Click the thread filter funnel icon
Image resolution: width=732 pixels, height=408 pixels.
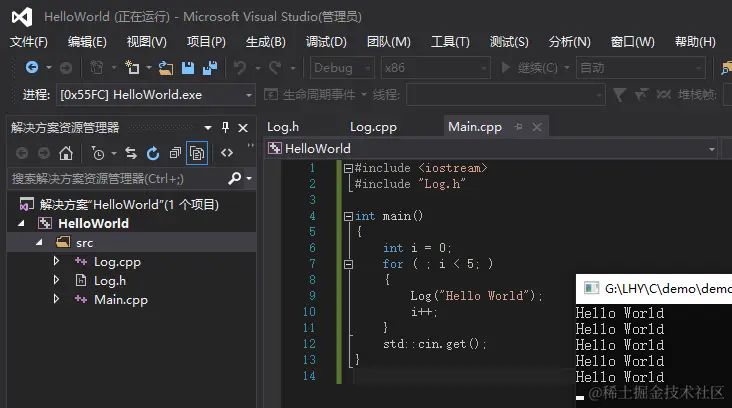click(619, 95)
